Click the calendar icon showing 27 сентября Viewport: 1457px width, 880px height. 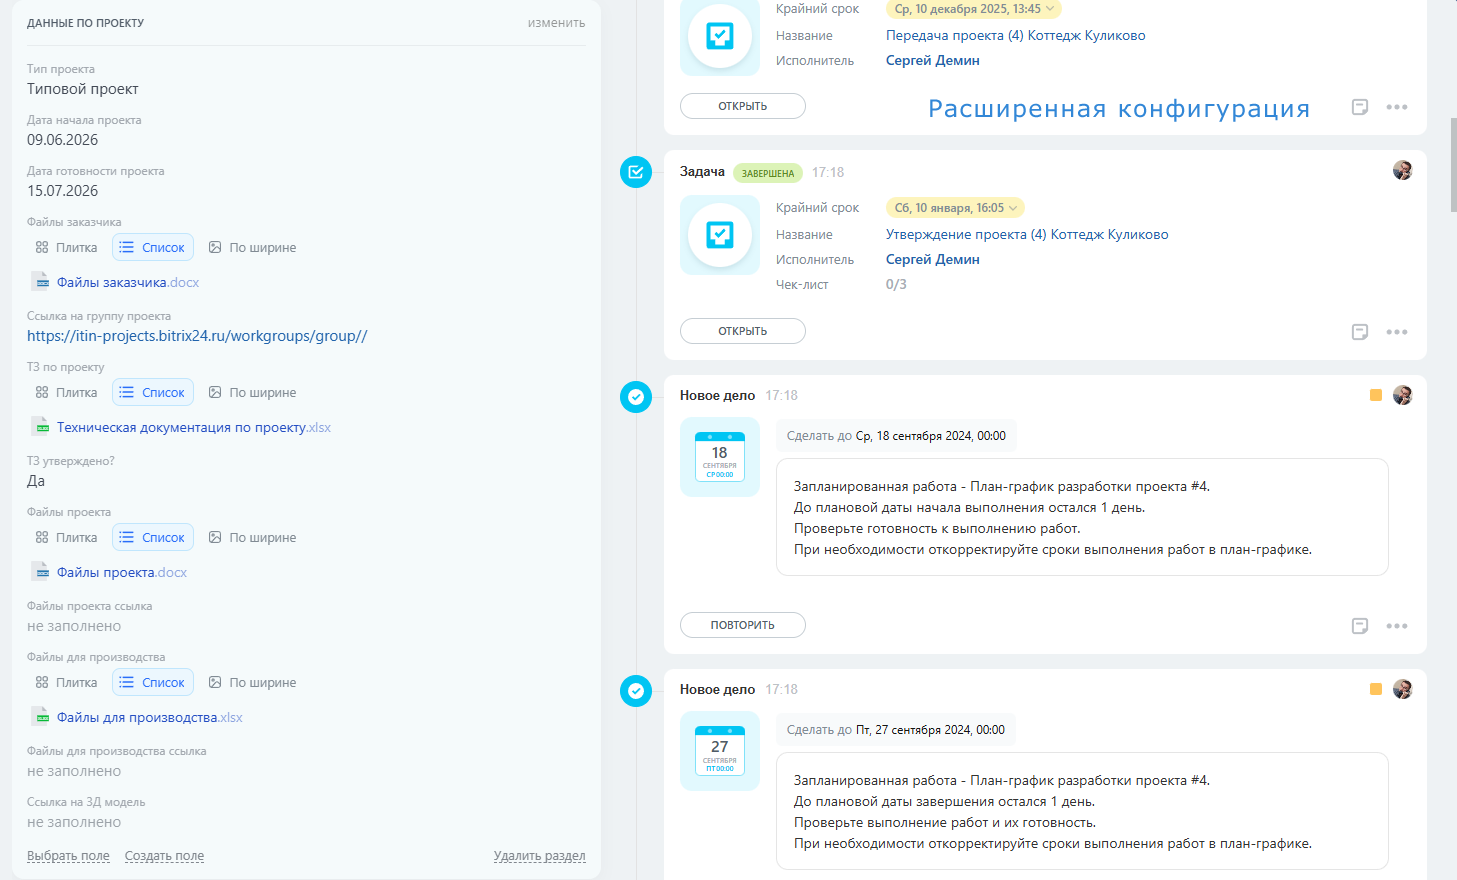point(720,751)
